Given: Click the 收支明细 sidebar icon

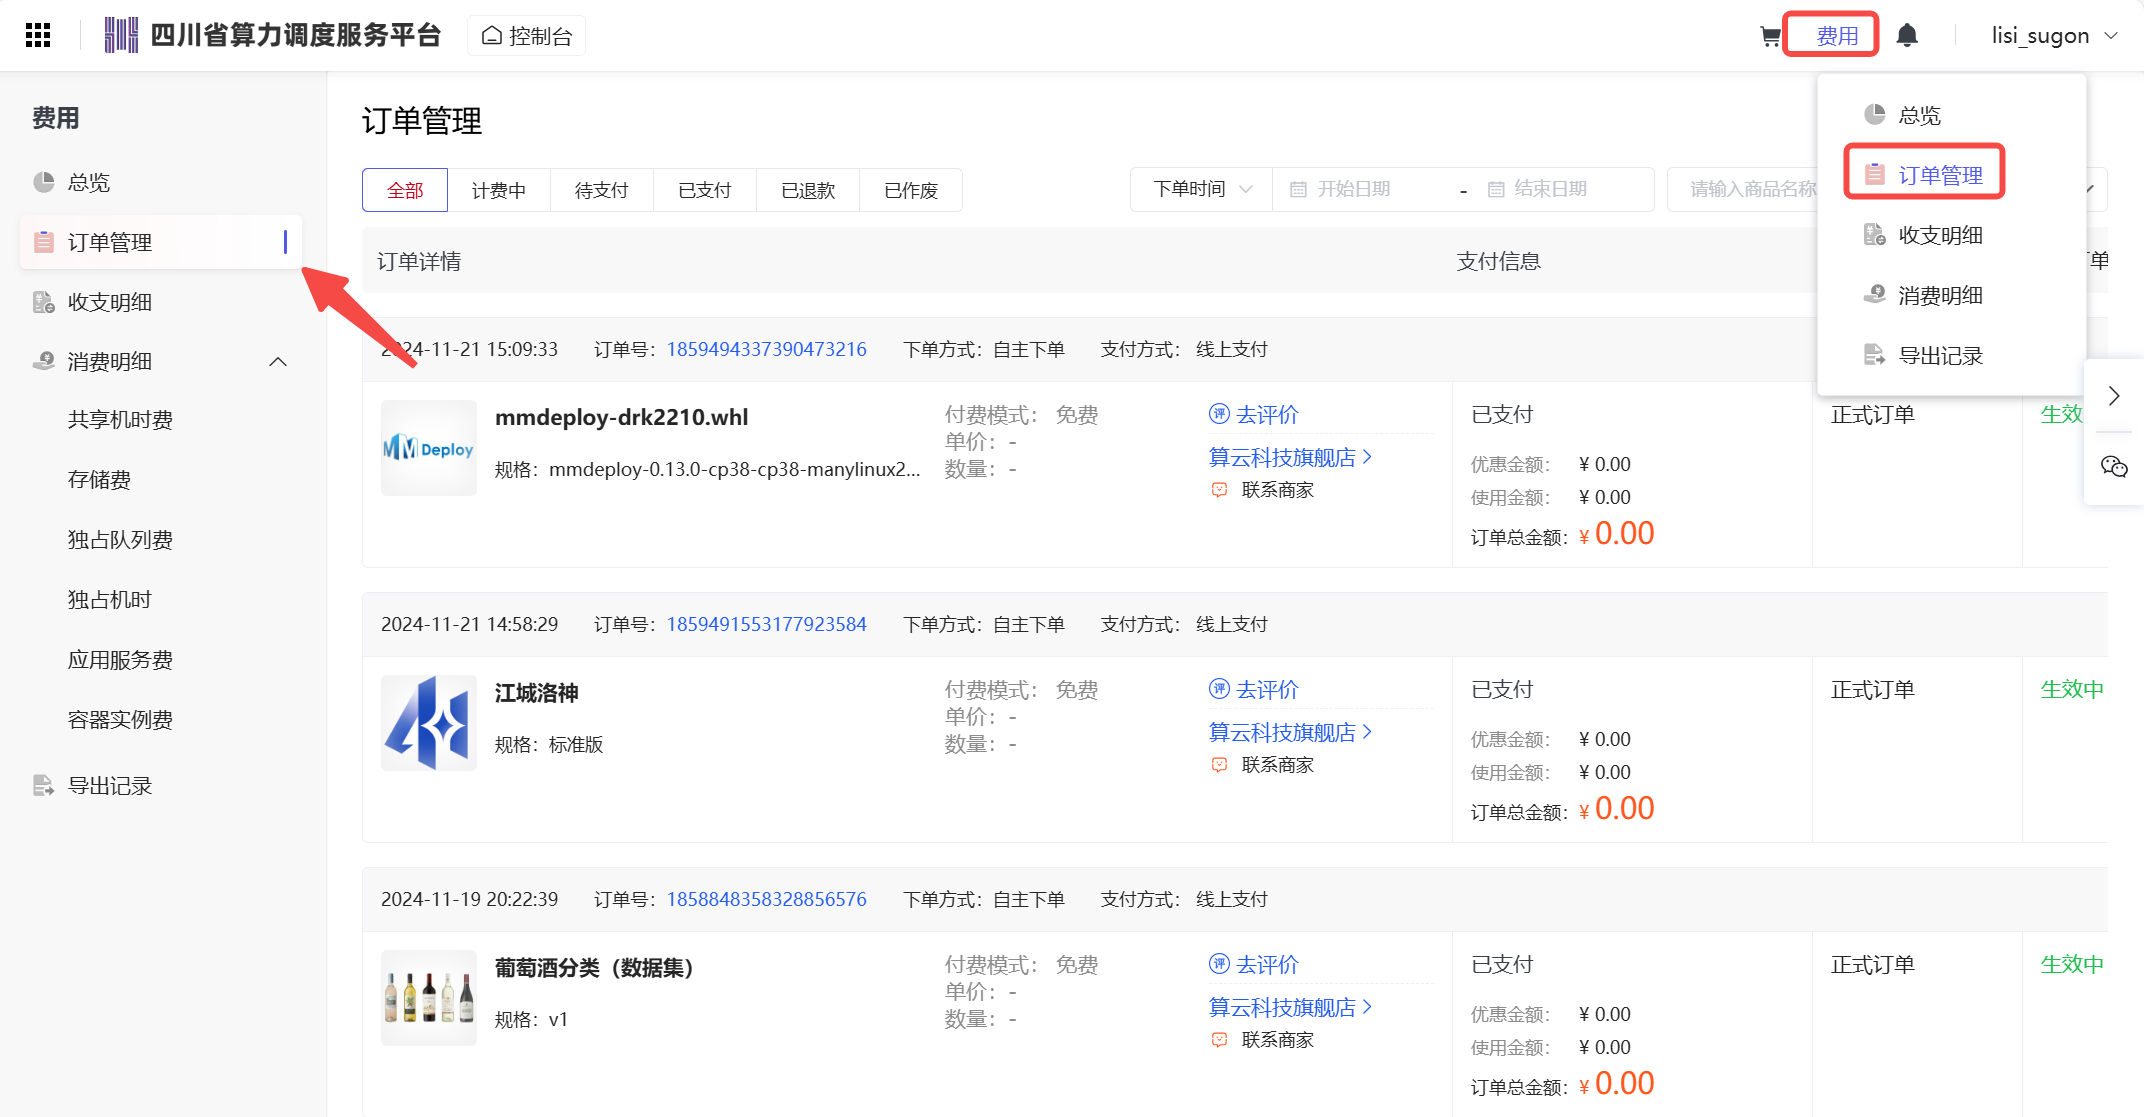Looking at the screenshot, I should point(44,302).
